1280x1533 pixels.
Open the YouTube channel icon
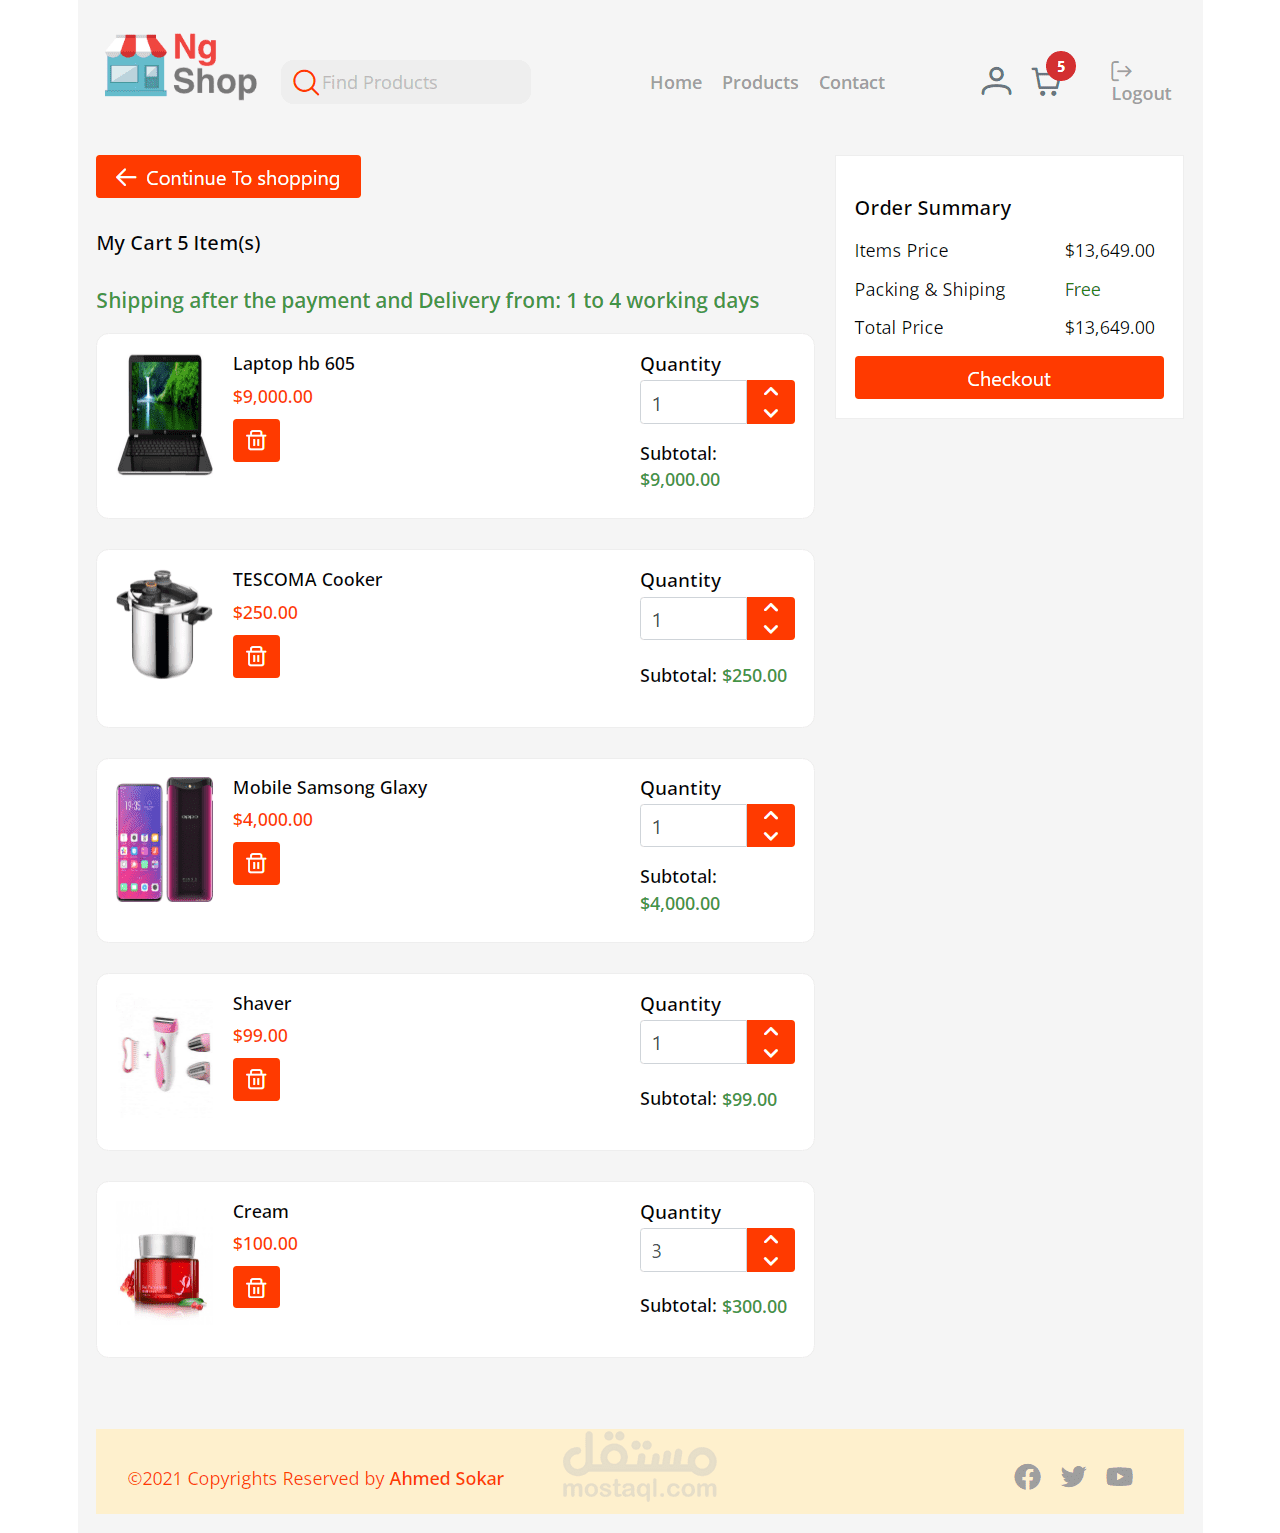1119,1477
